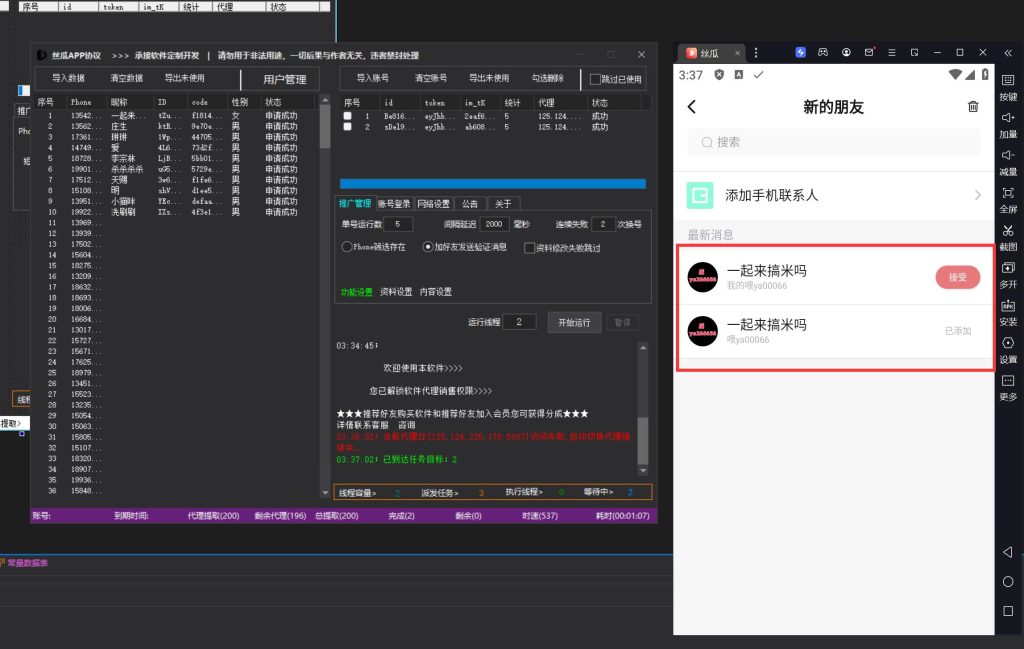Tick the 资料修改失败跳过 checkbox
Image resolution: width=1024 pixels, height=649 pixels.
coord(530,248)
